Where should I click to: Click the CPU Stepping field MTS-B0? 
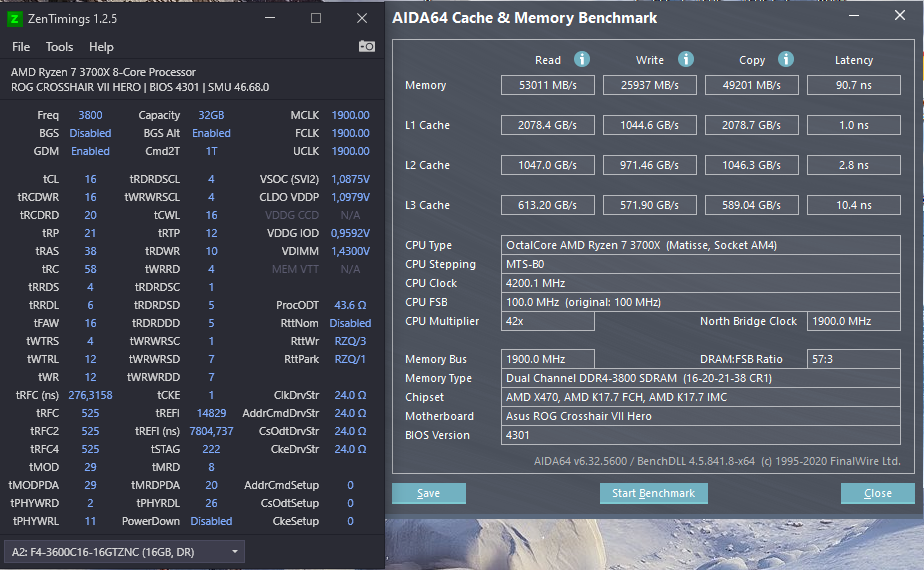coord(701,264)
